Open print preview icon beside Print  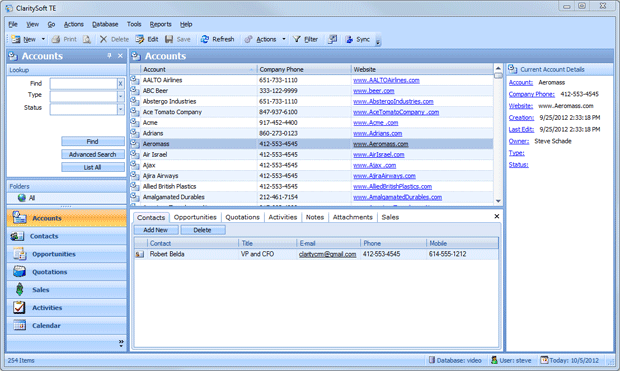[87, 39]
